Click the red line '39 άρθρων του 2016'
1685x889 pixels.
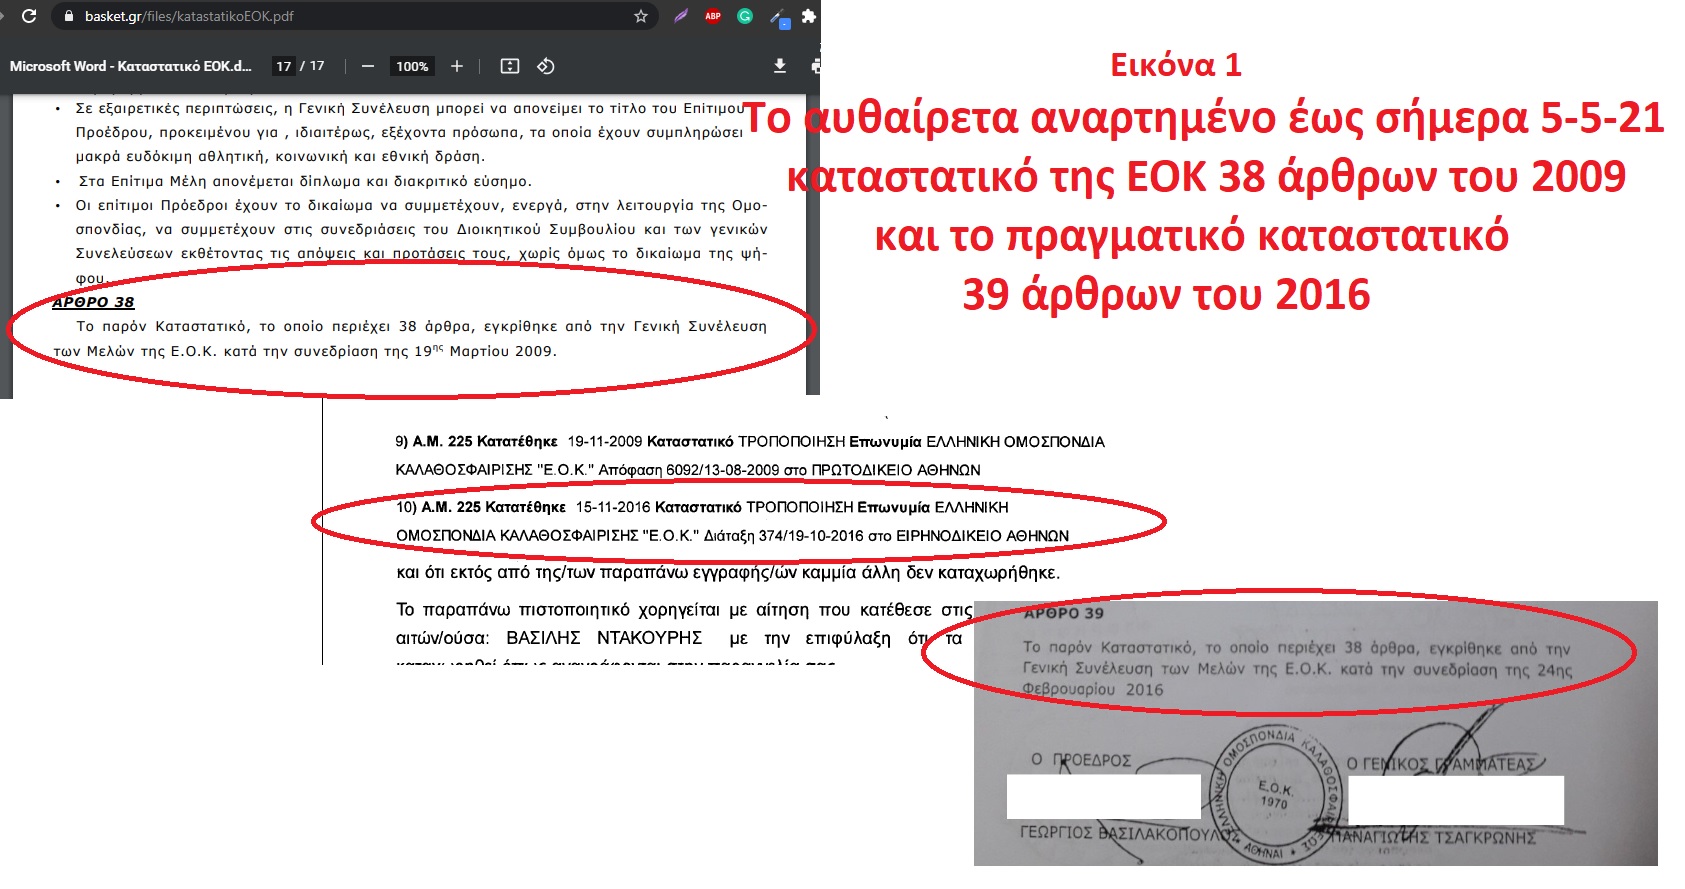coord(1166,295)
